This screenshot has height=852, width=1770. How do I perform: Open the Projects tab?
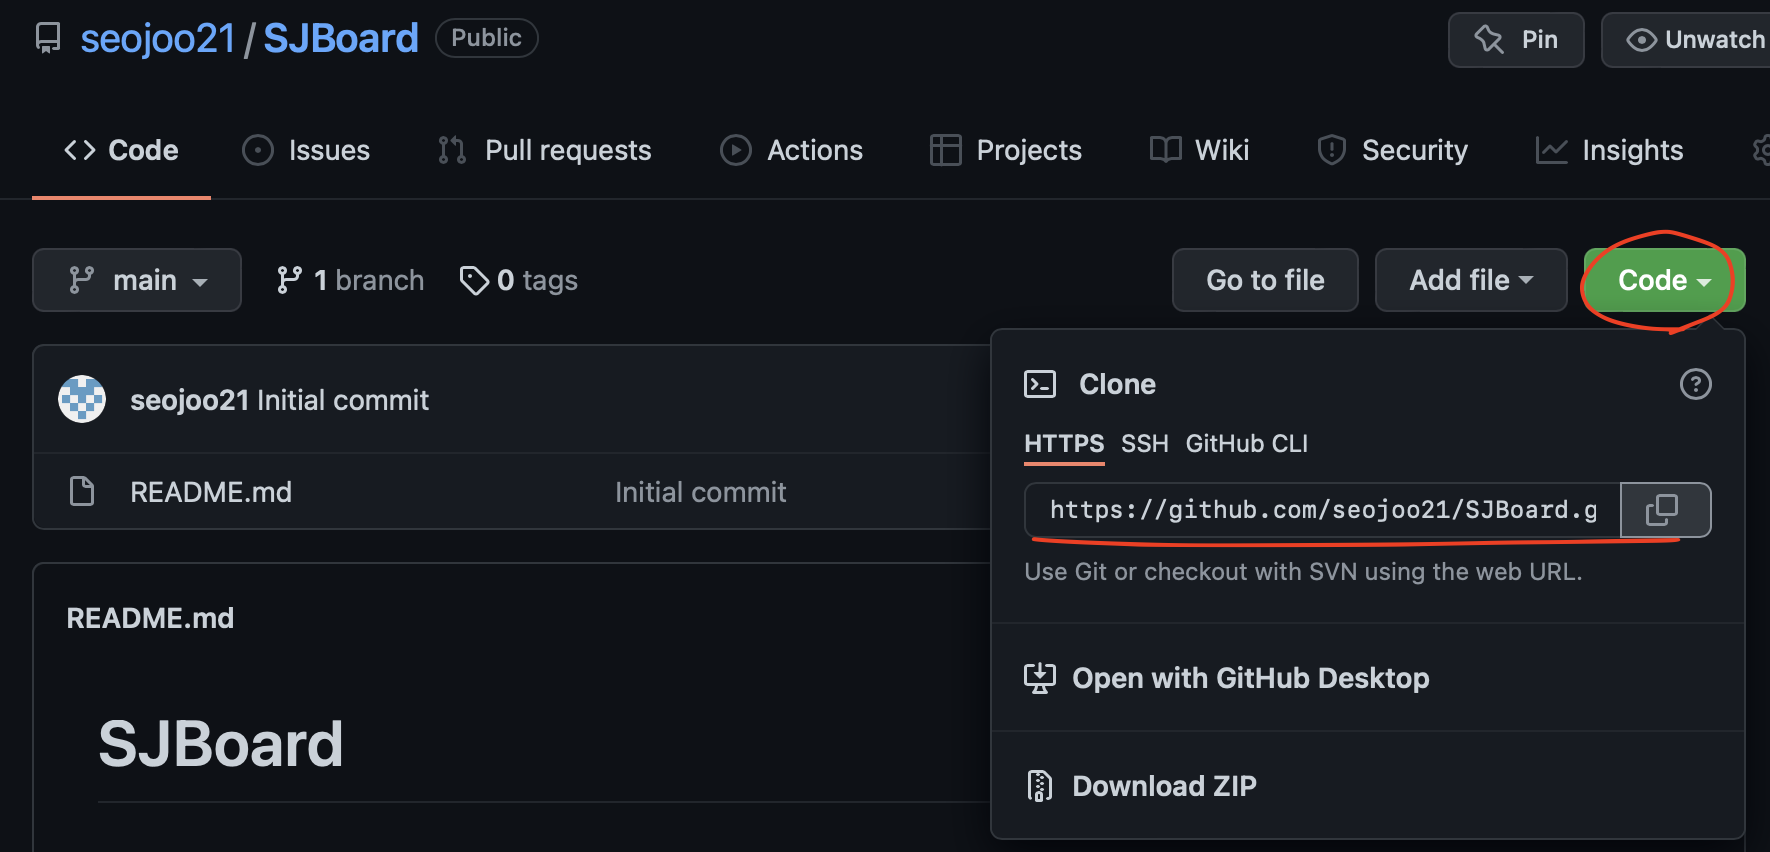click(x=1005, y=150)
